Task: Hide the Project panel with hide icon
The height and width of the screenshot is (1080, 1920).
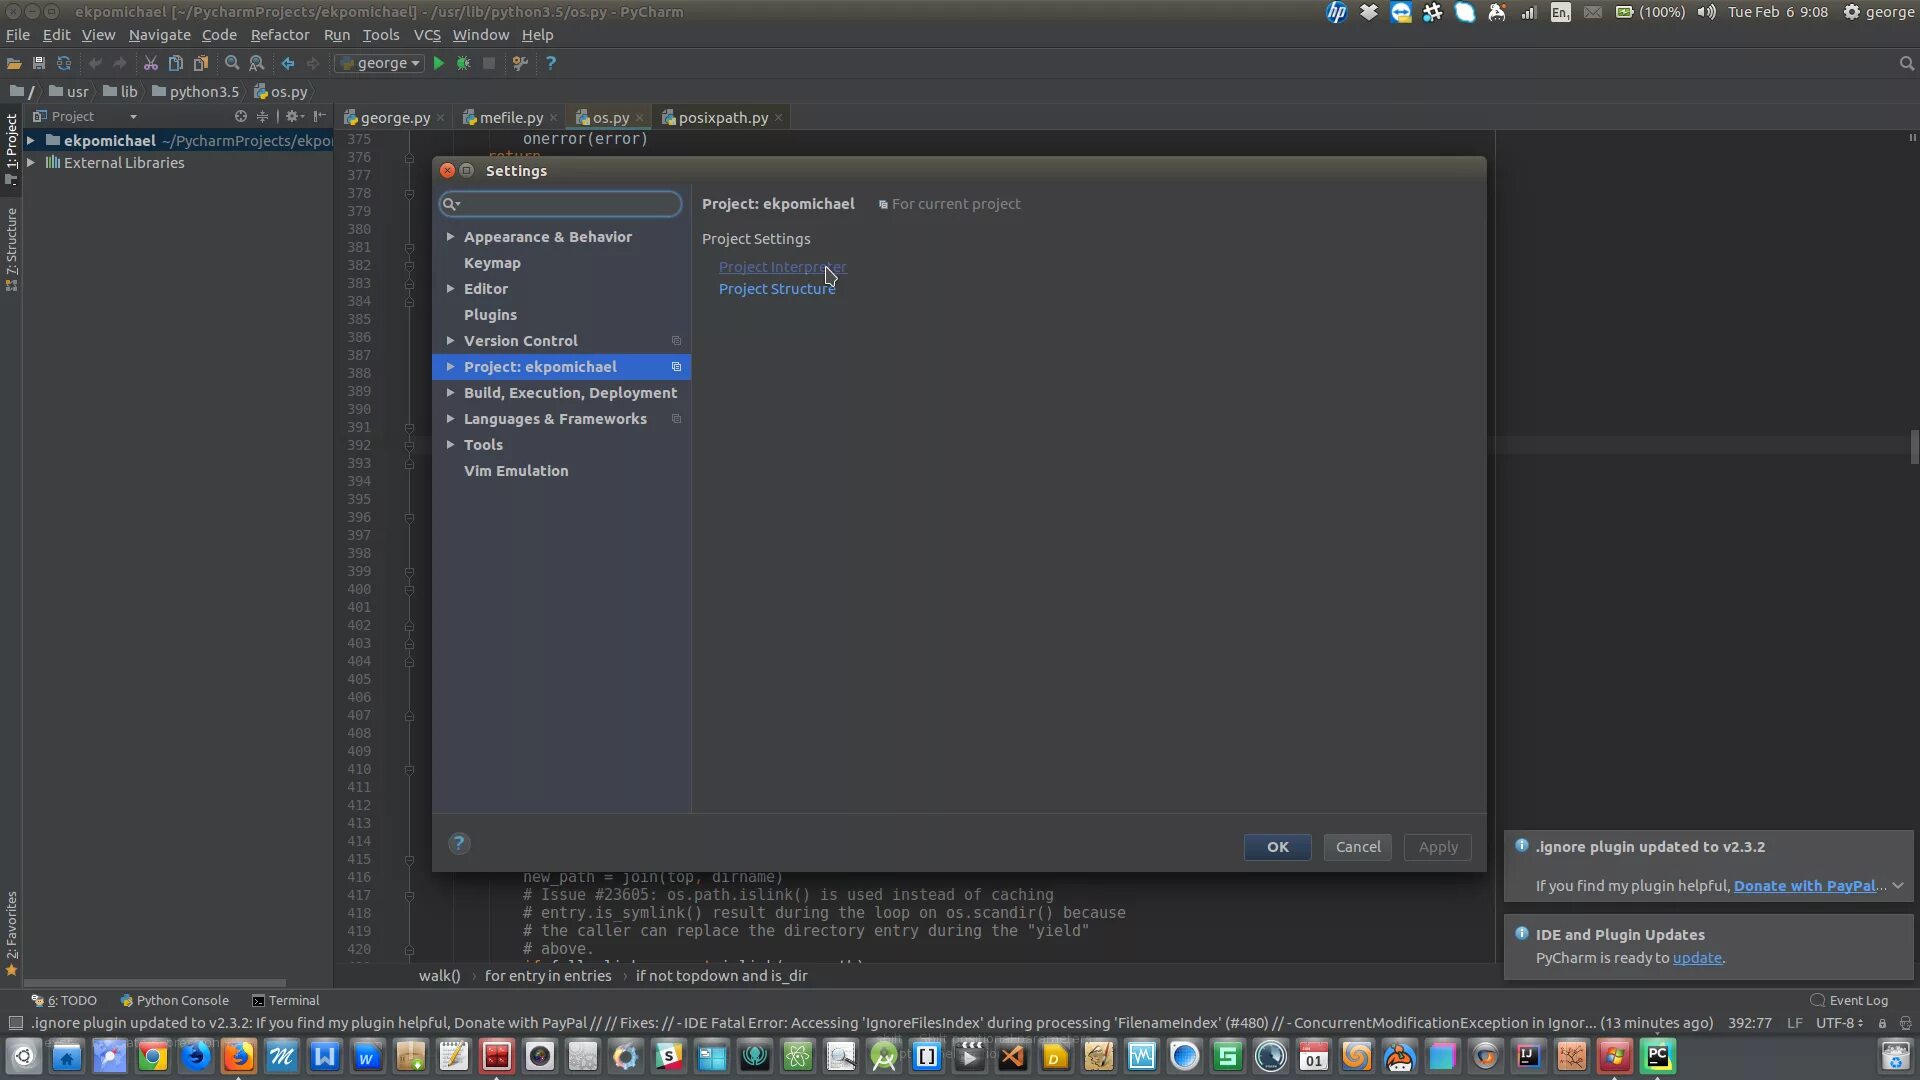Action: [x=320, y=116]
